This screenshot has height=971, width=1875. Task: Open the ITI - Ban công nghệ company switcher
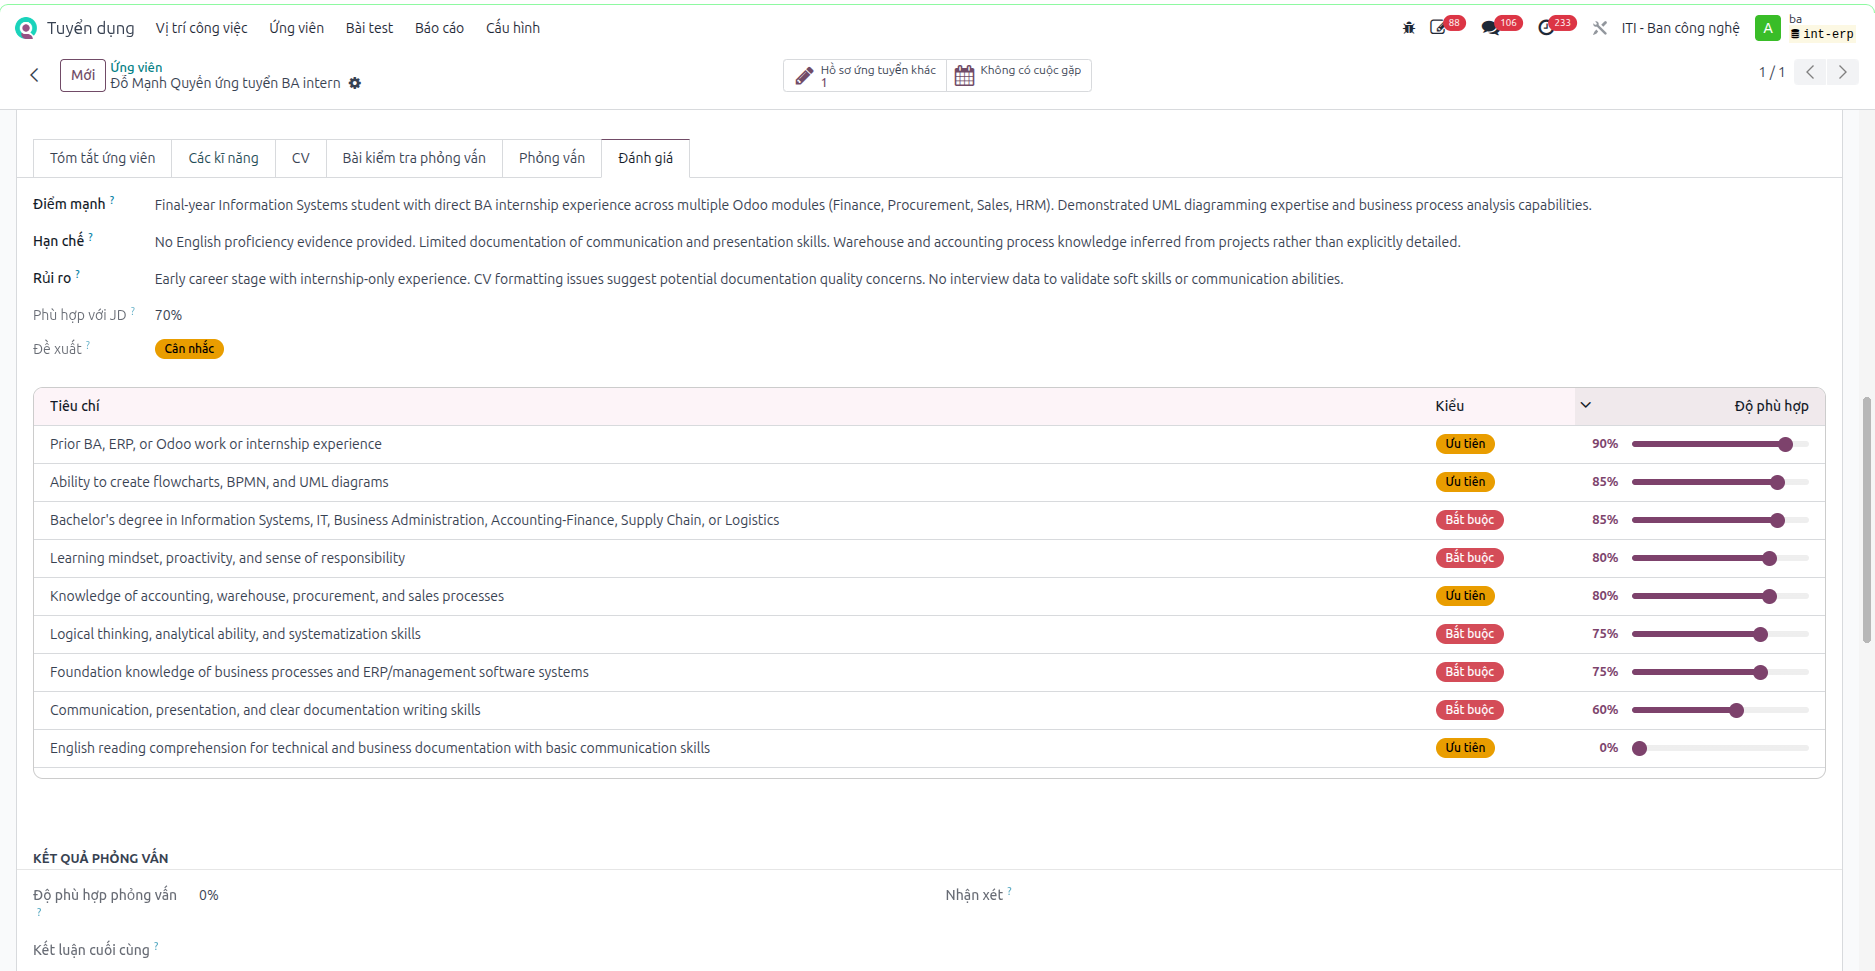pos(1680,28)
